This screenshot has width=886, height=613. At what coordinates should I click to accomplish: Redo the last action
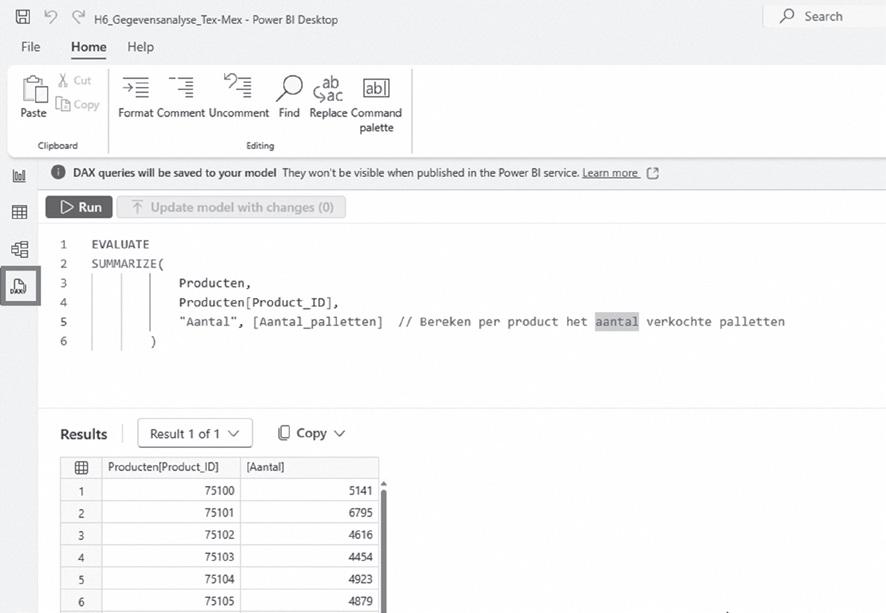tap(78, 17)
